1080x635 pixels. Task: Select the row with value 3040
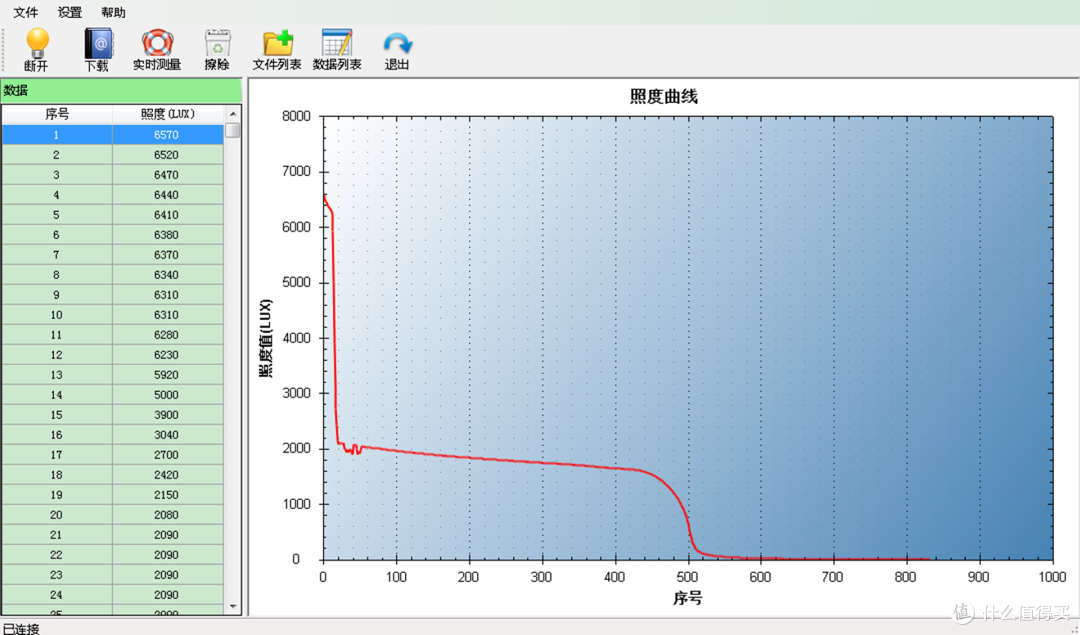coord(112,435)
